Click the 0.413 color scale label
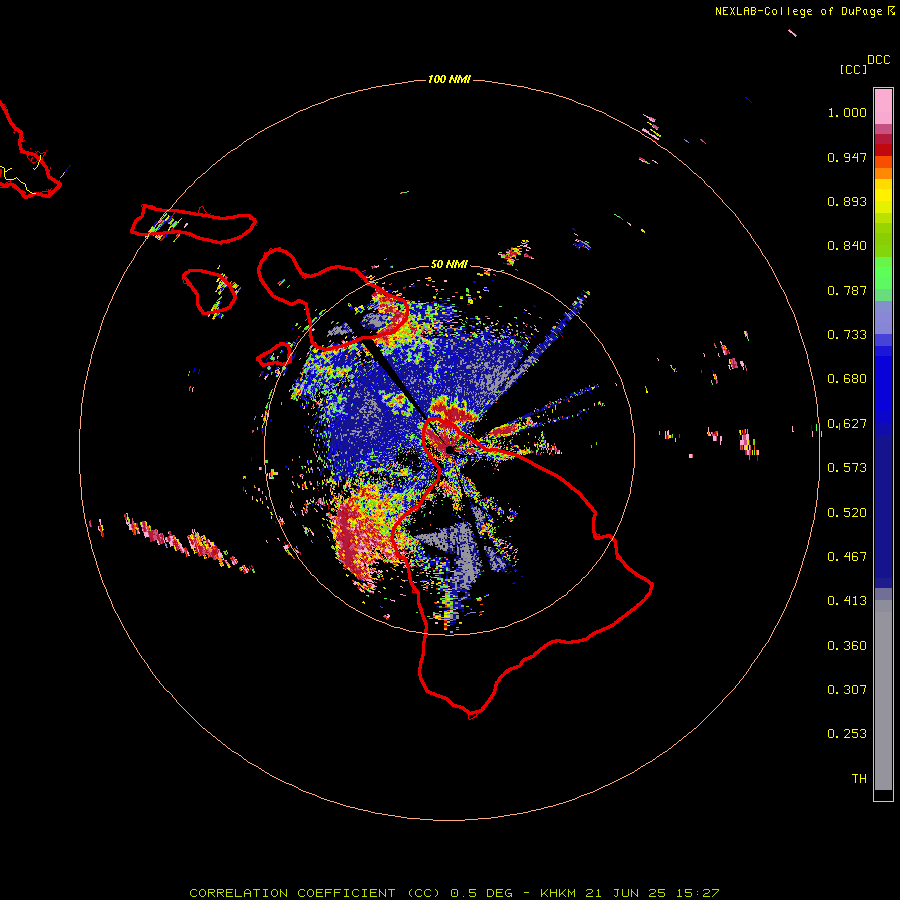The width and height of the screenshot is (900, 900). coord(847,601)
